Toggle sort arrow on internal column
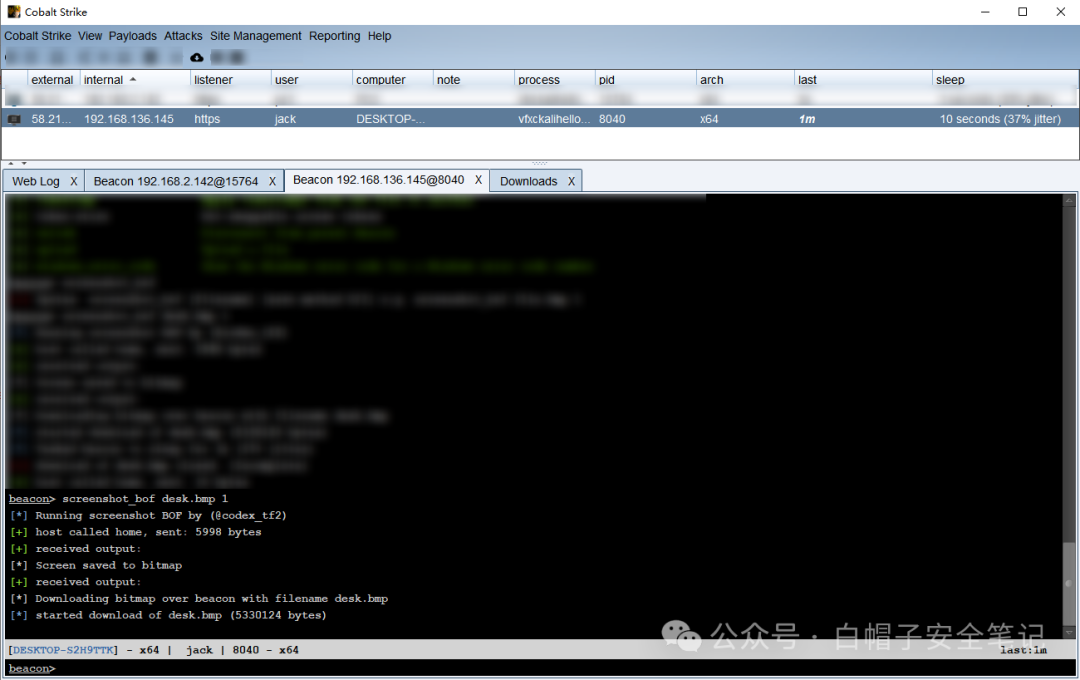Image resolution: width=1080 pixels, height=680 pixels. tap(133, 80)
